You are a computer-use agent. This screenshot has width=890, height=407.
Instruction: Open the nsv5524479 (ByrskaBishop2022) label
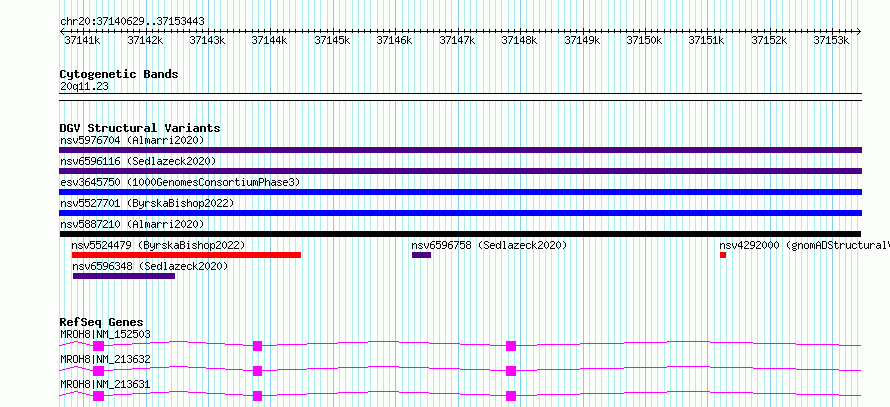(158, 245)
